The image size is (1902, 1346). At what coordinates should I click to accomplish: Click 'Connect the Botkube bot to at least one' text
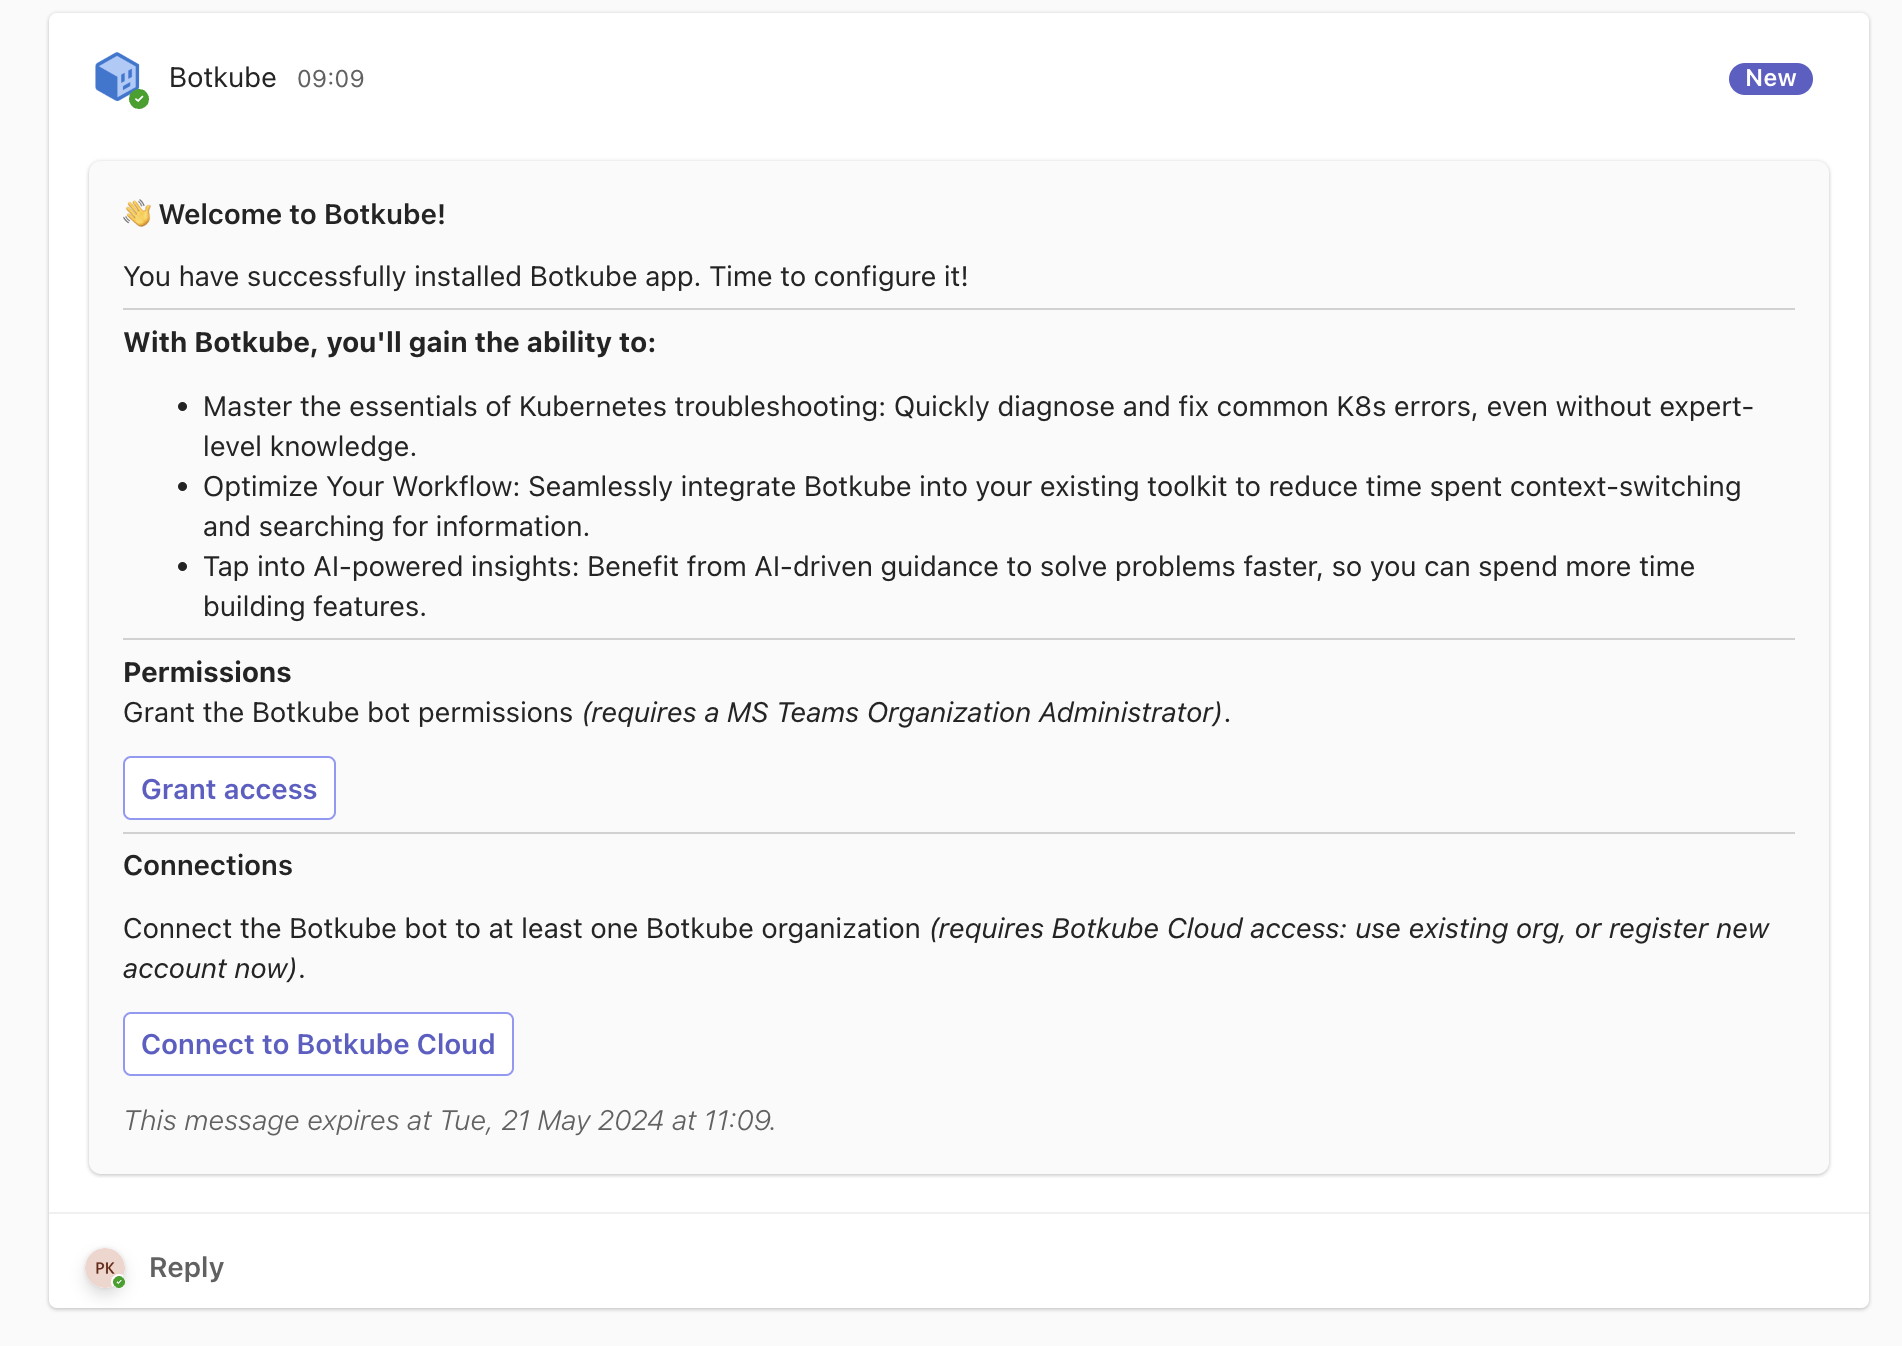tap(381, 928)
